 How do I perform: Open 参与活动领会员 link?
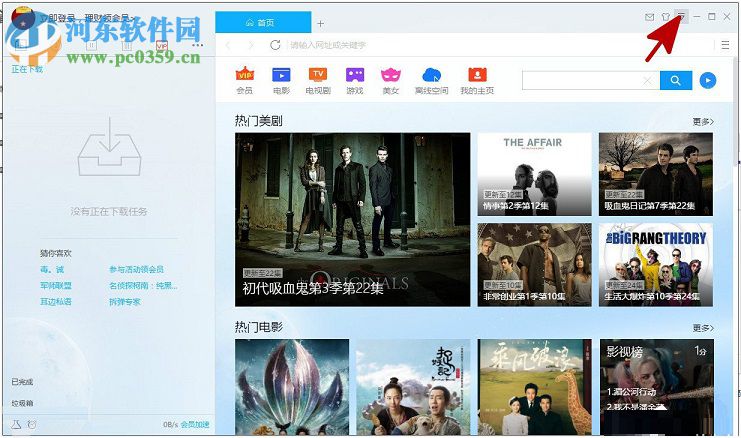[x=136, y=269]
